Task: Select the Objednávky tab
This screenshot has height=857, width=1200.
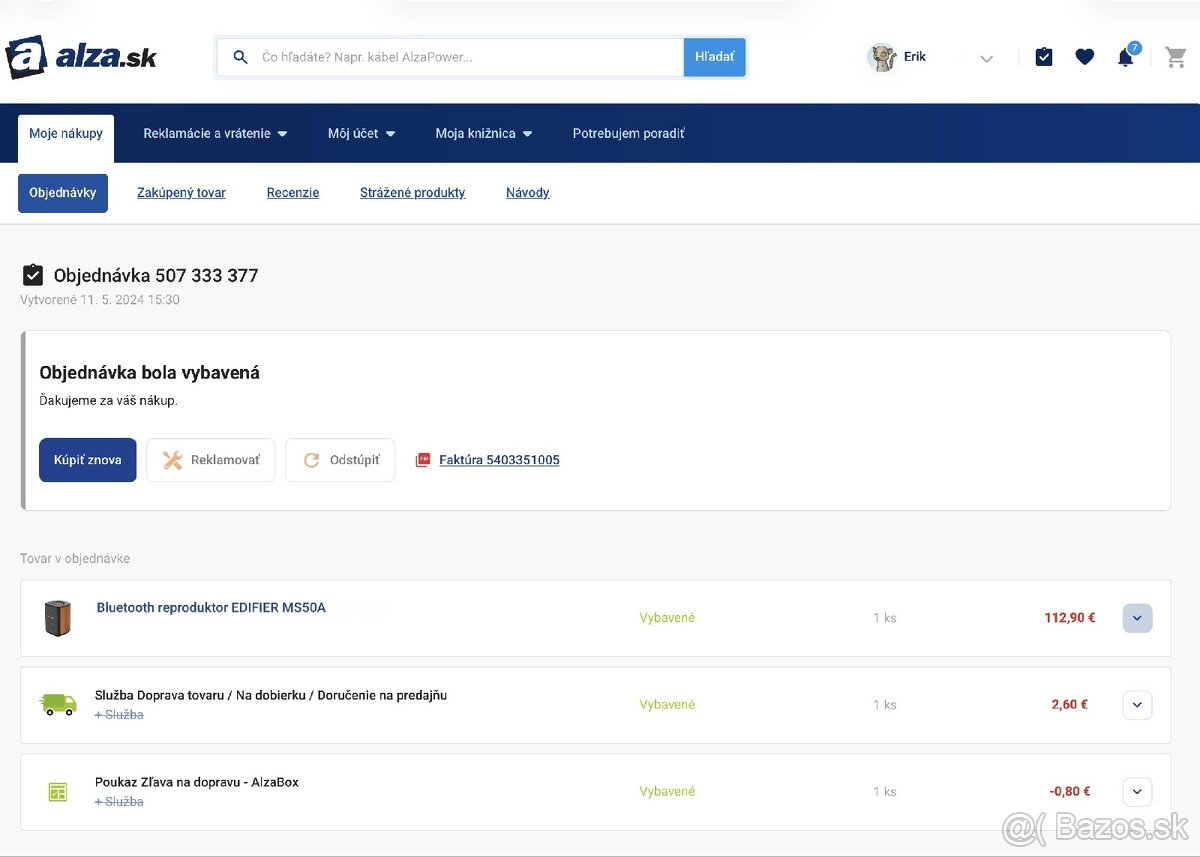Action: (x=63, y=193)
